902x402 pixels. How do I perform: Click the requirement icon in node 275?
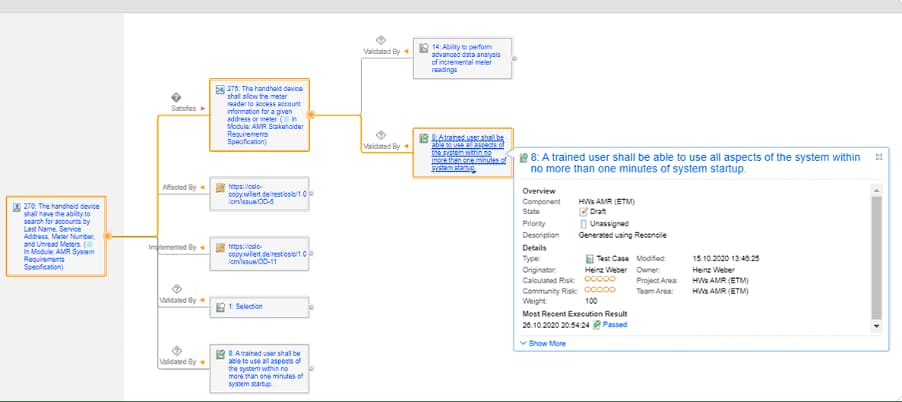[x=220, y=90]
